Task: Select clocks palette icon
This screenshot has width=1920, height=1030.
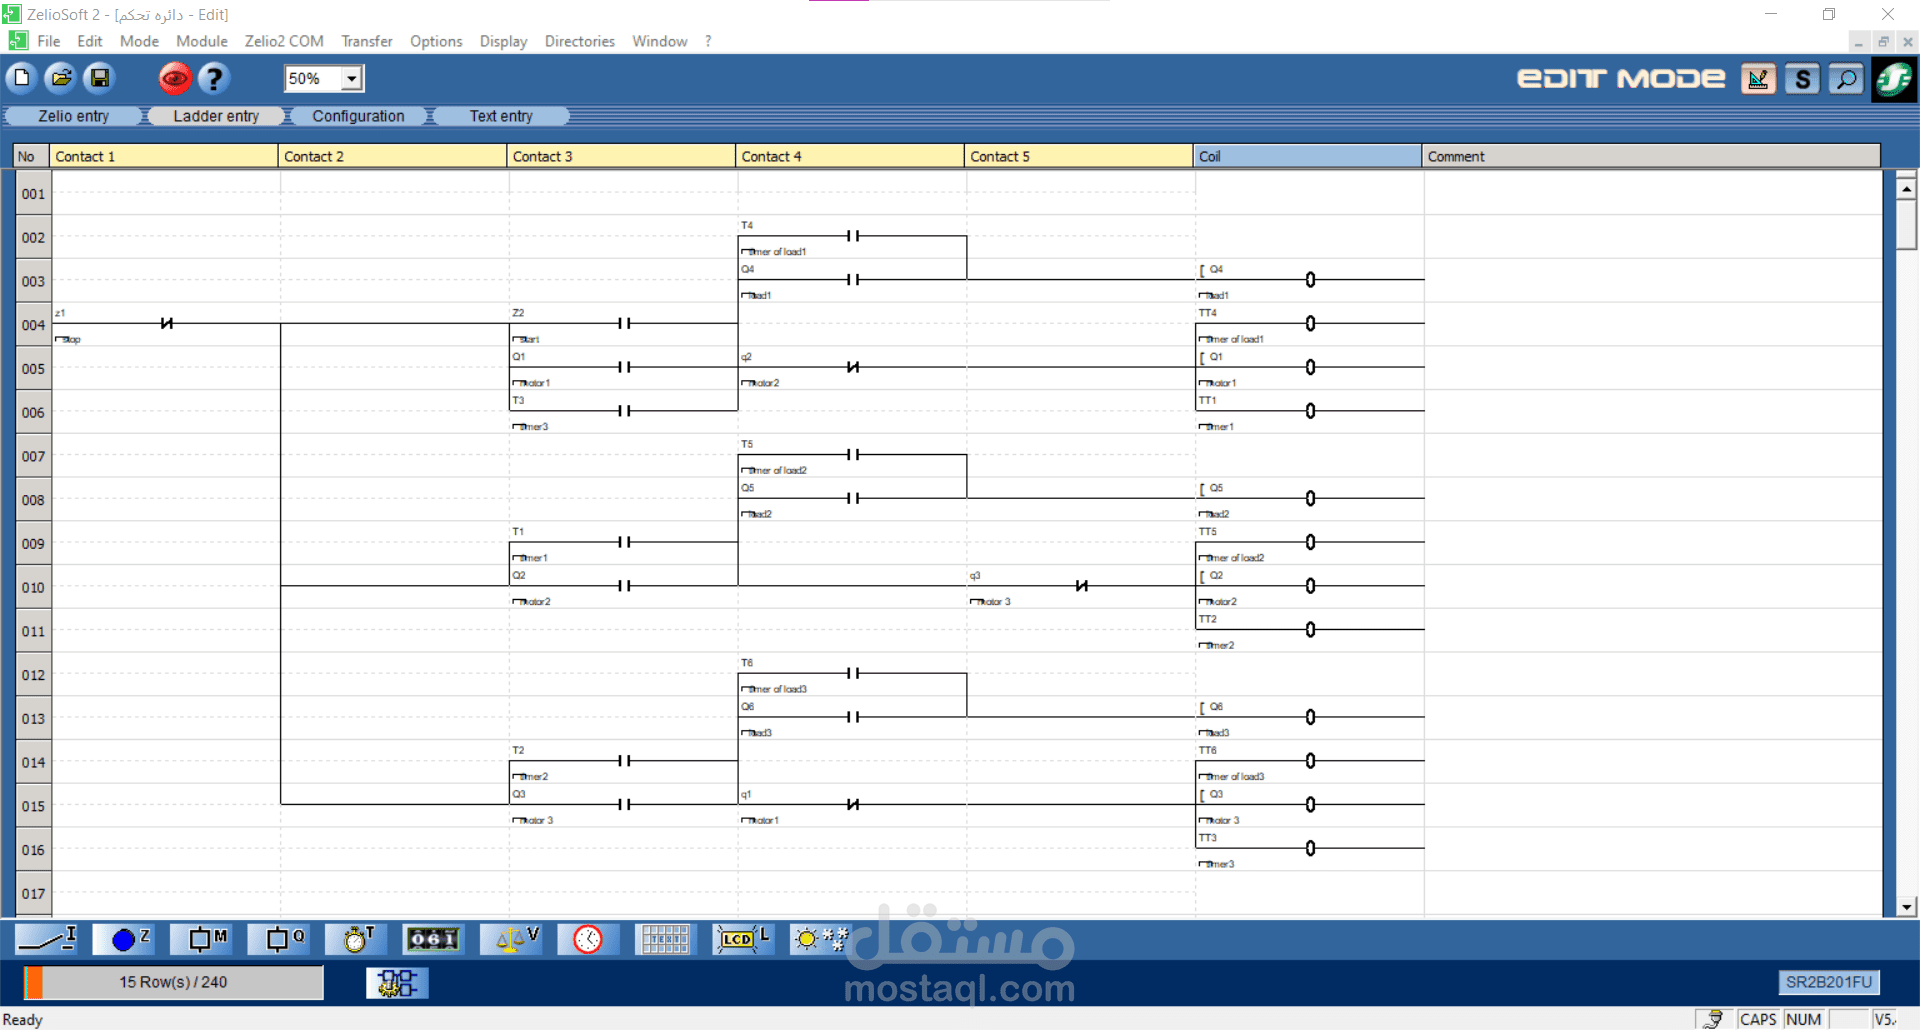Action: (x=588, y=939)
